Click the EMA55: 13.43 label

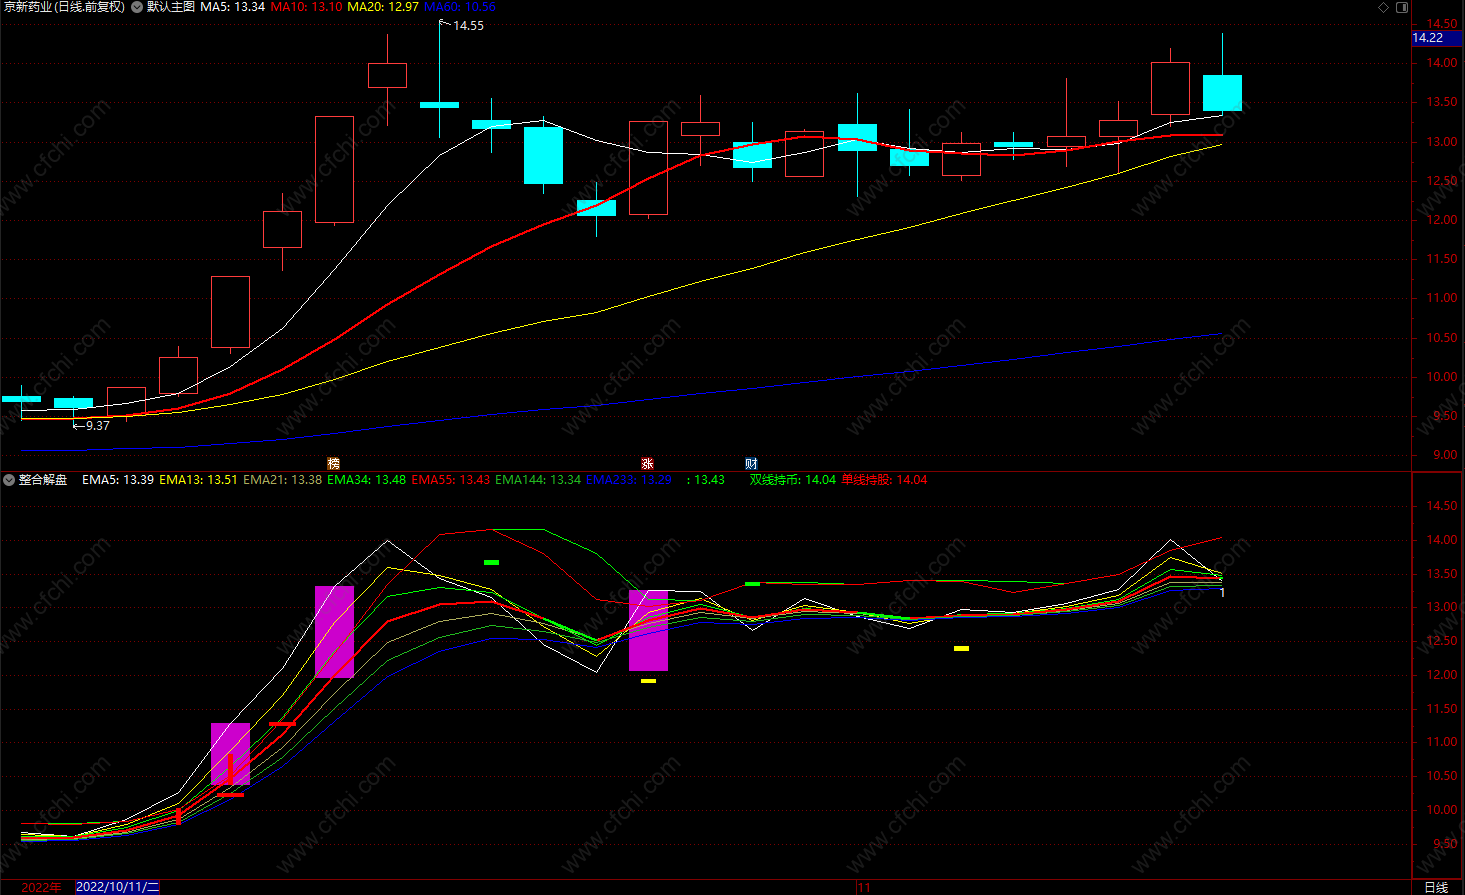click(451, 480)
